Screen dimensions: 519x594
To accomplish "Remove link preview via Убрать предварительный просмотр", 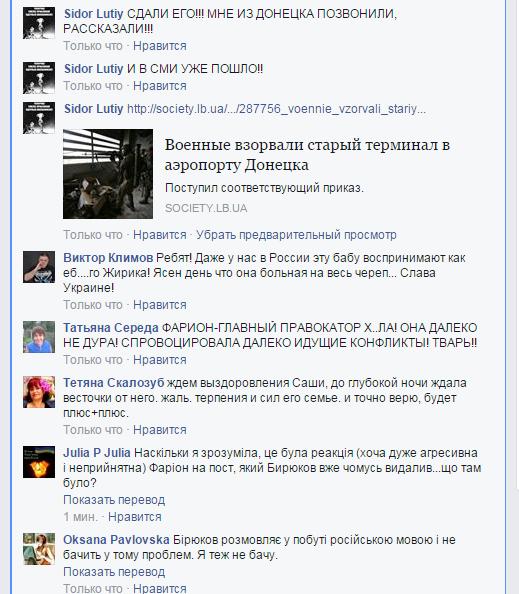I will (296, 235).
